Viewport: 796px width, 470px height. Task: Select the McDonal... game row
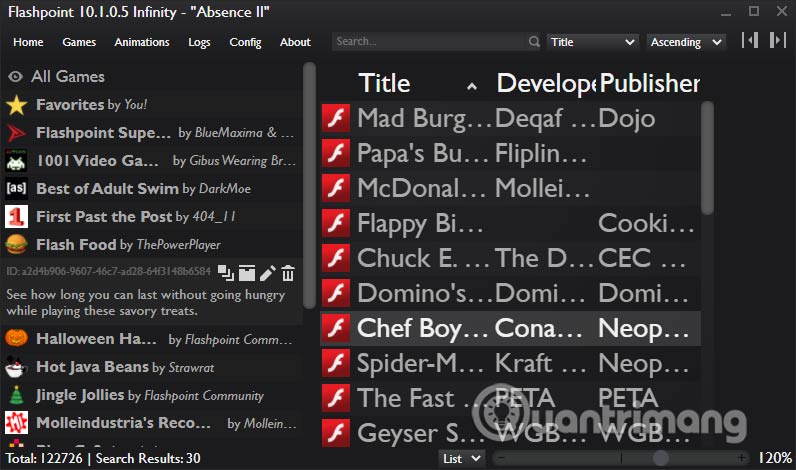point(510,188)
